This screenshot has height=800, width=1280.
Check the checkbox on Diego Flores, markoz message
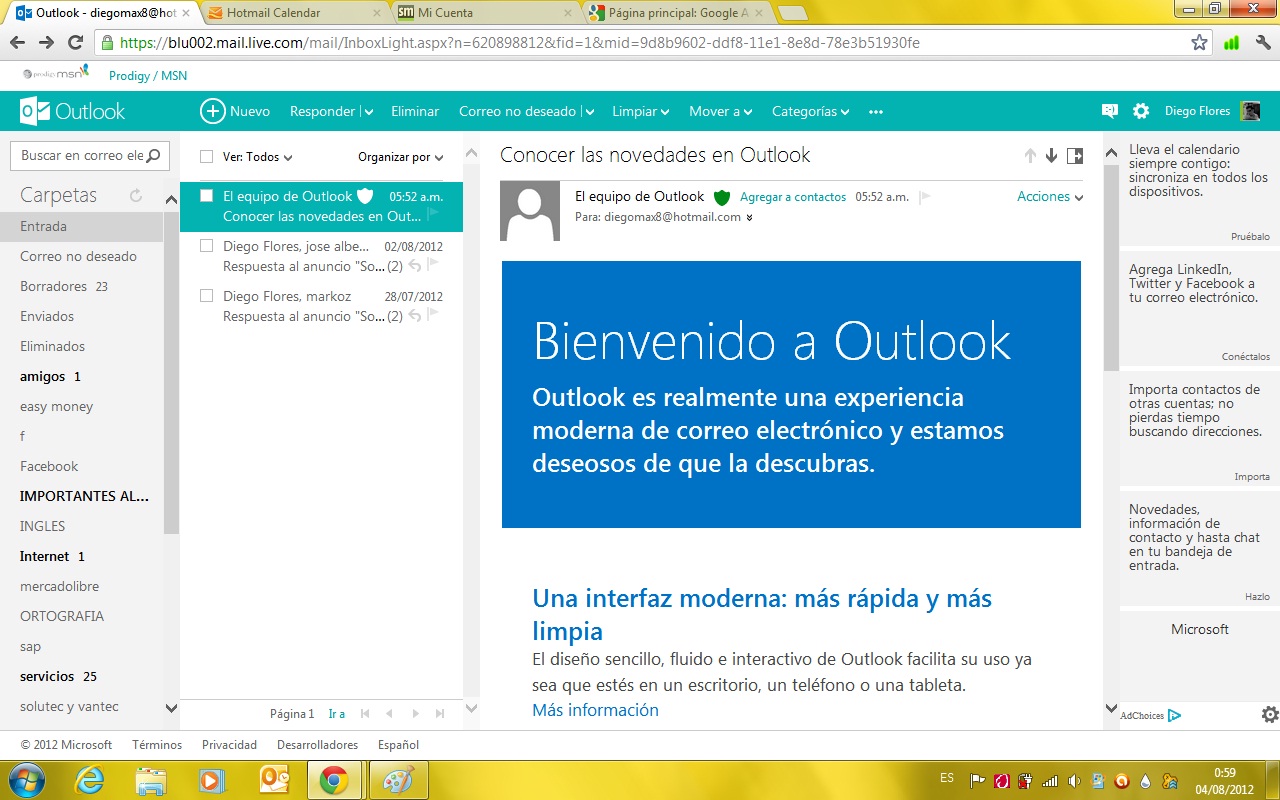207,296
